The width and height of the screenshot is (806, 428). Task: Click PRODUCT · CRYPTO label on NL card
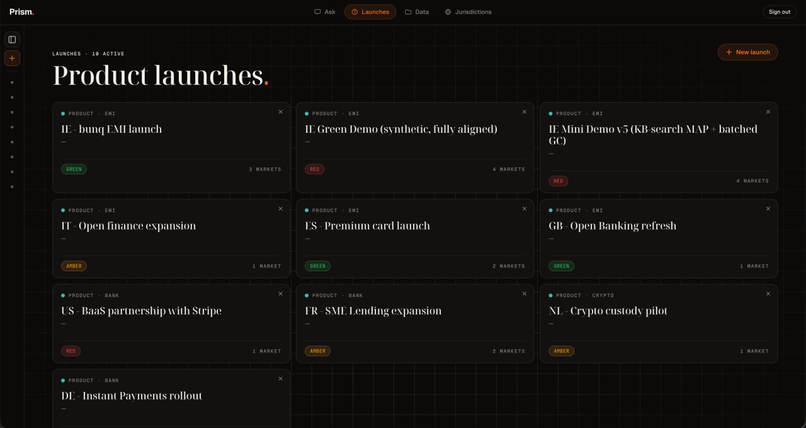[x=585, y=295]
